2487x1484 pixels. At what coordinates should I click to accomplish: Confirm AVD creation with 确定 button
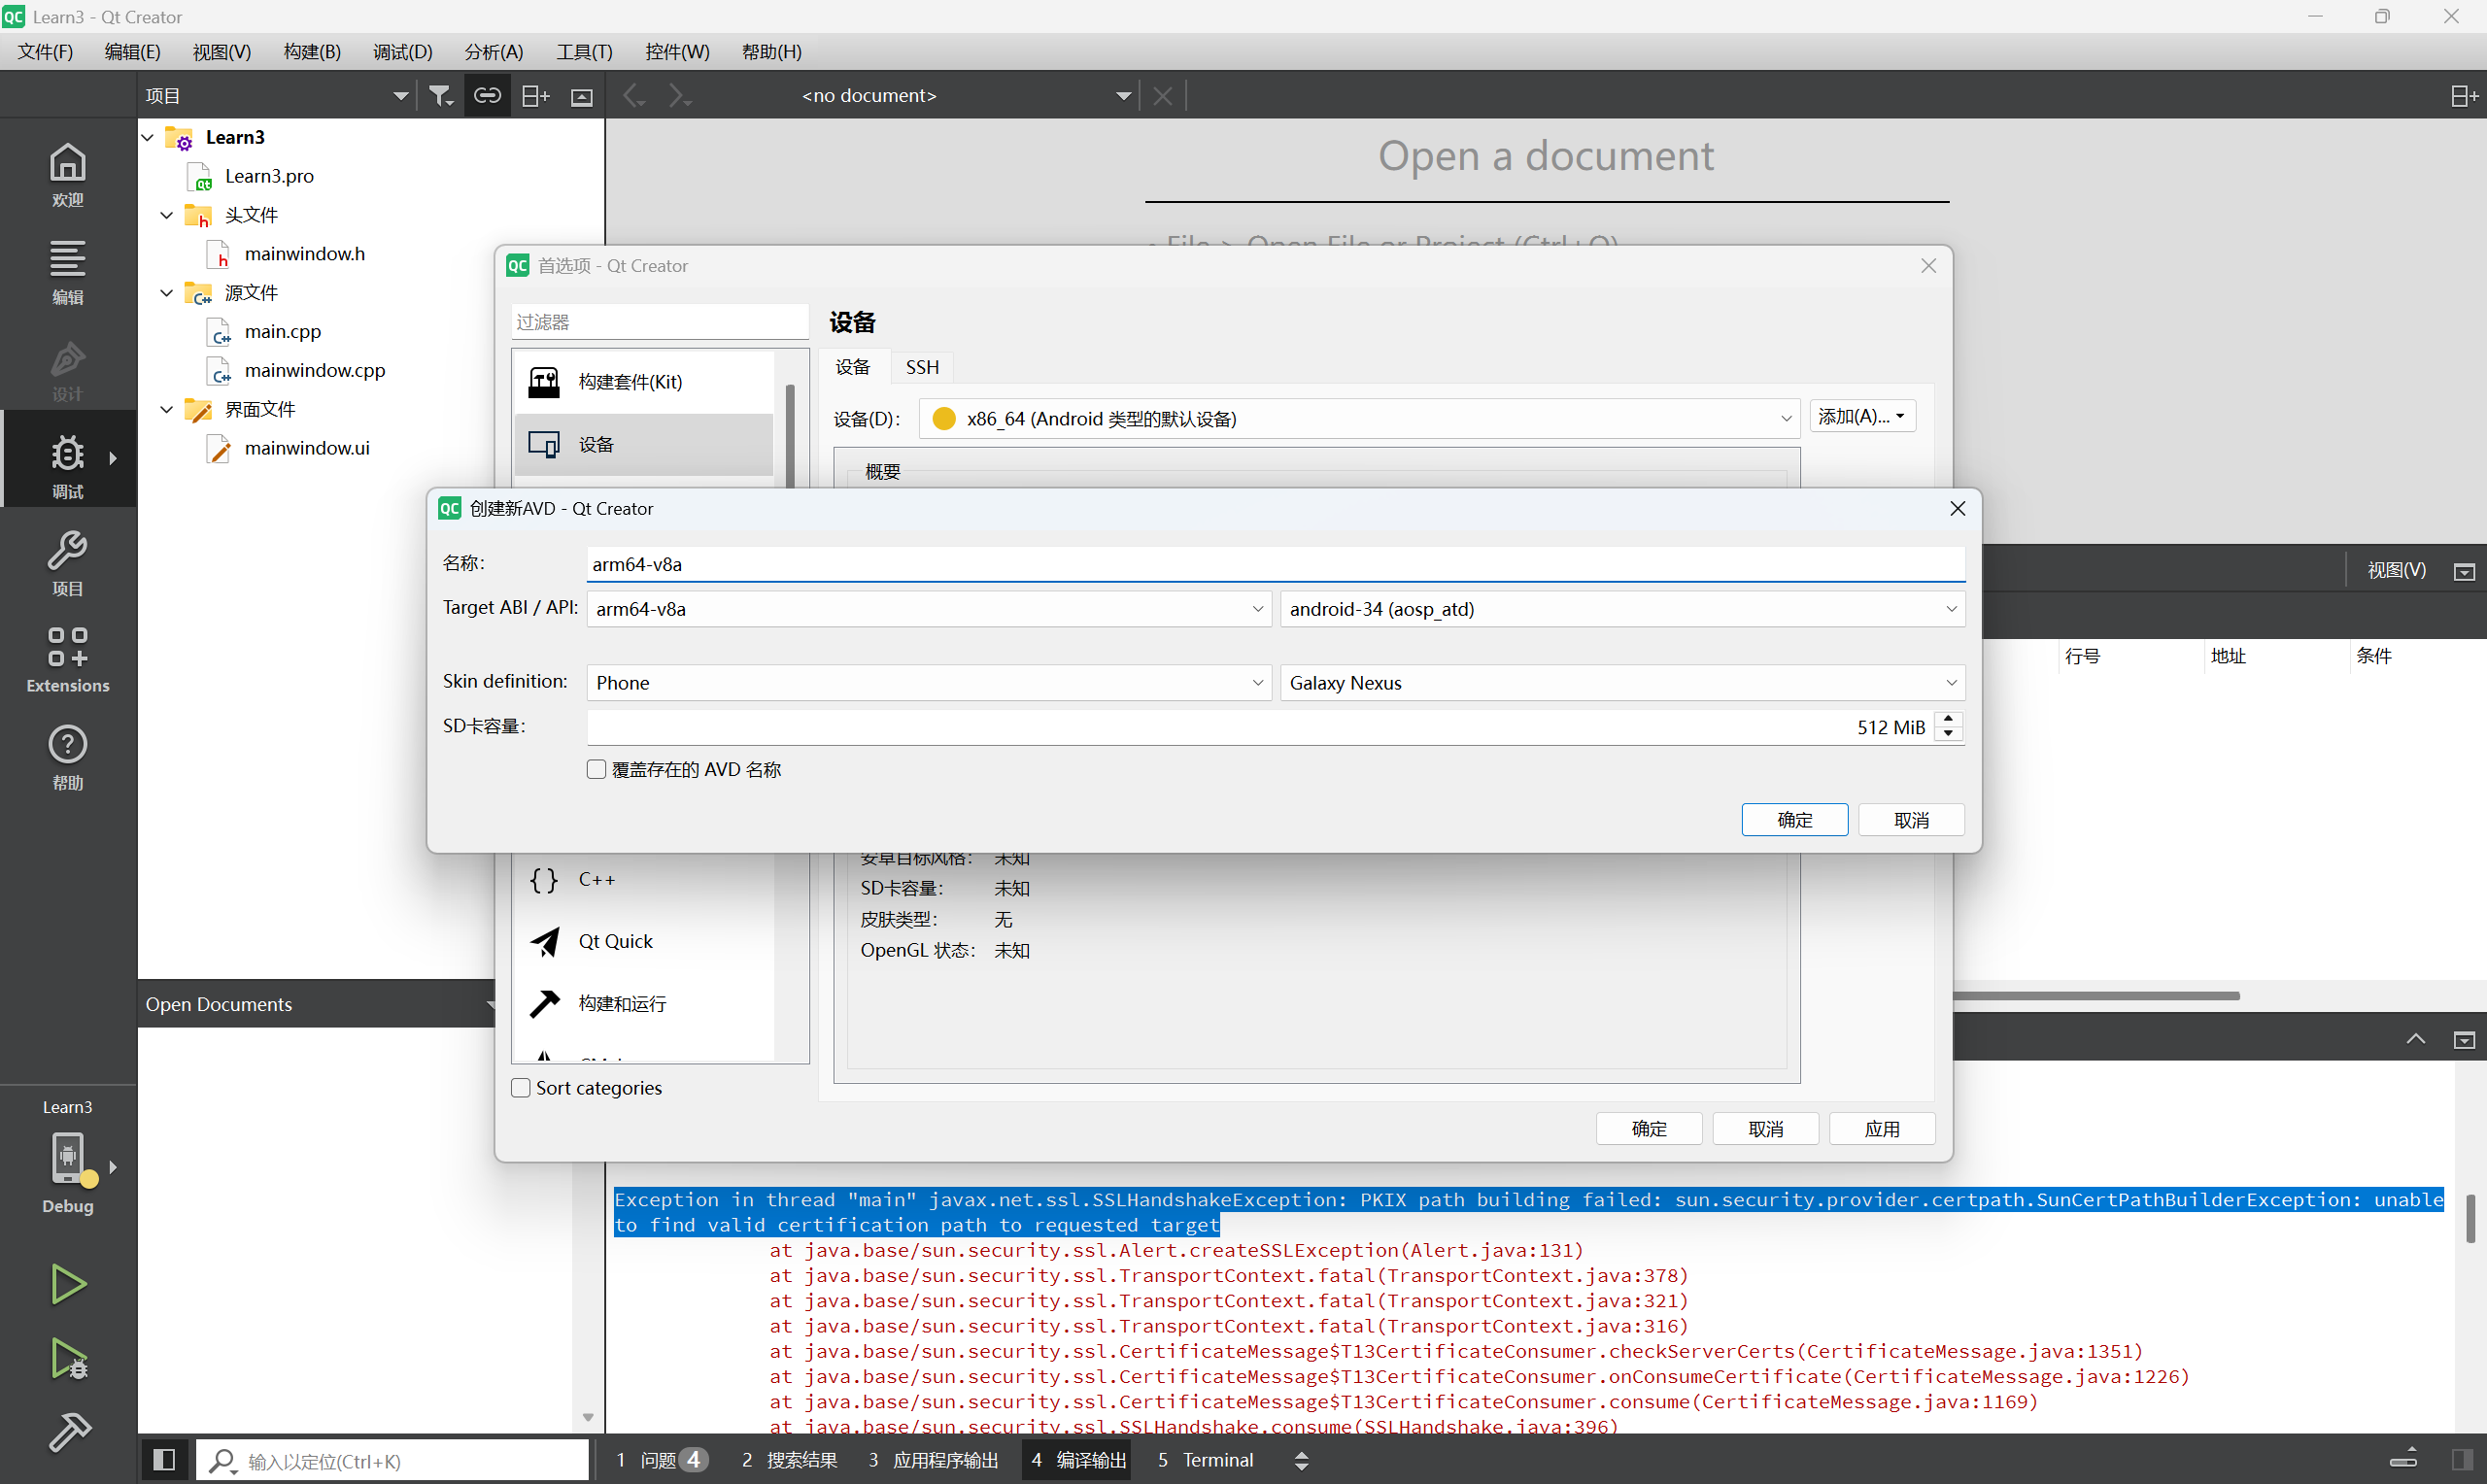pos(1794,820)
